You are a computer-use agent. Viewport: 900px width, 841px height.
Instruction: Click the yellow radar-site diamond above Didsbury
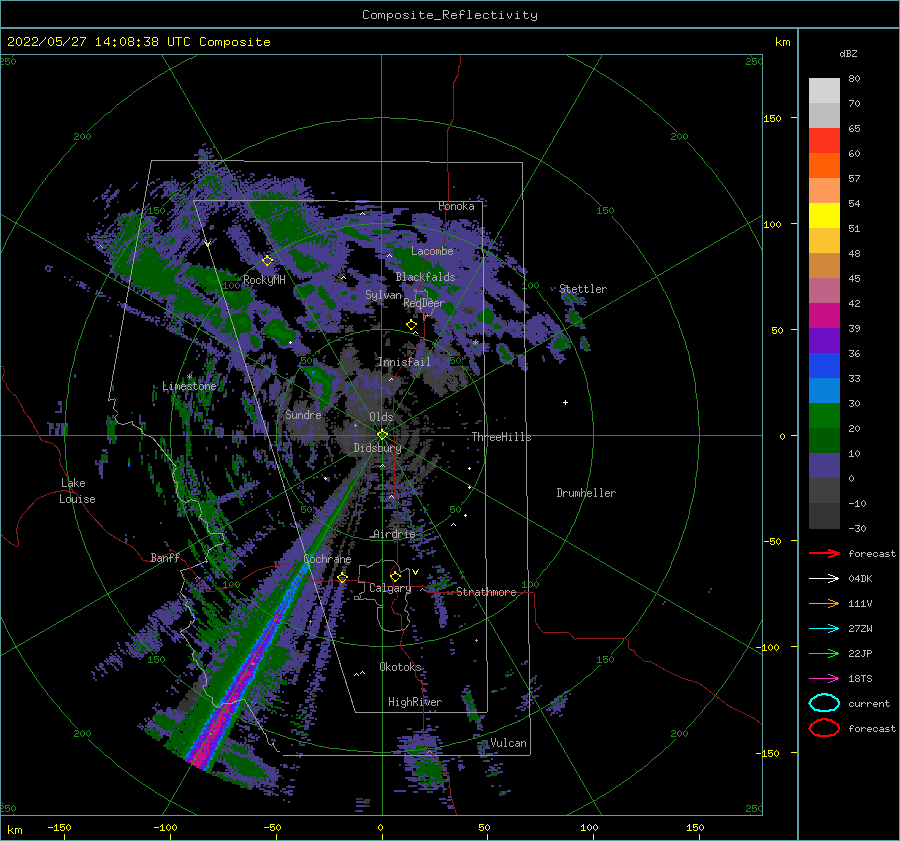[x=382, y=435]
